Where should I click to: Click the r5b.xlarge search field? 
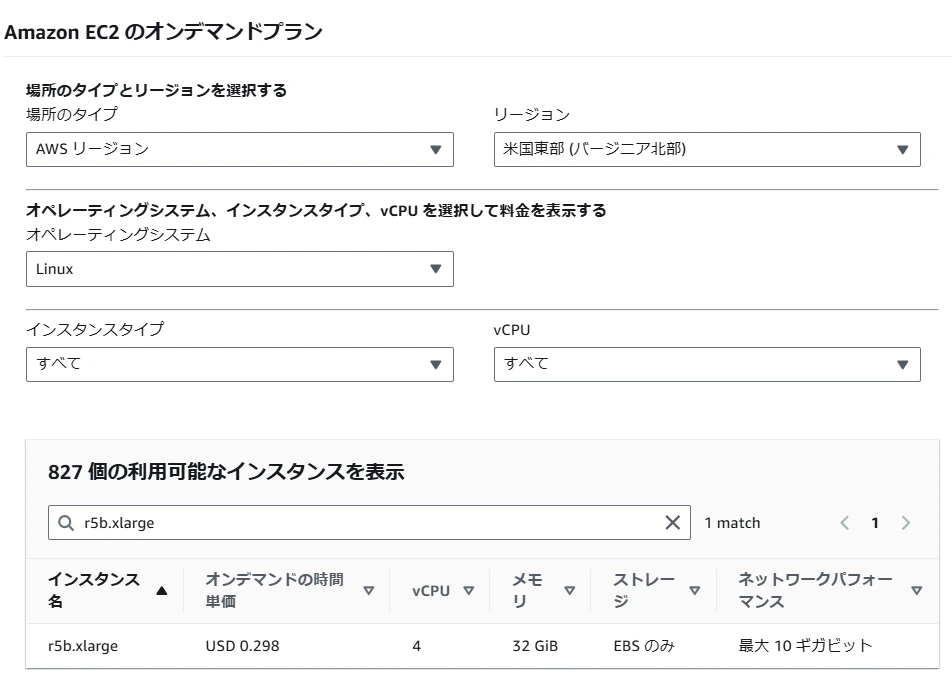[x=369, y=522]
